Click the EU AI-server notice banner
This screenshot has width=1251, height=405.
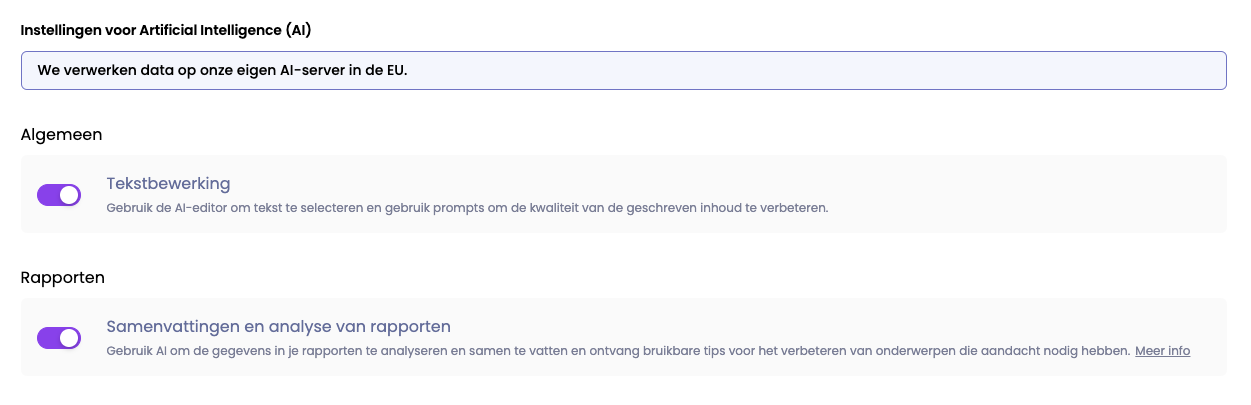(x=623, y=71)
